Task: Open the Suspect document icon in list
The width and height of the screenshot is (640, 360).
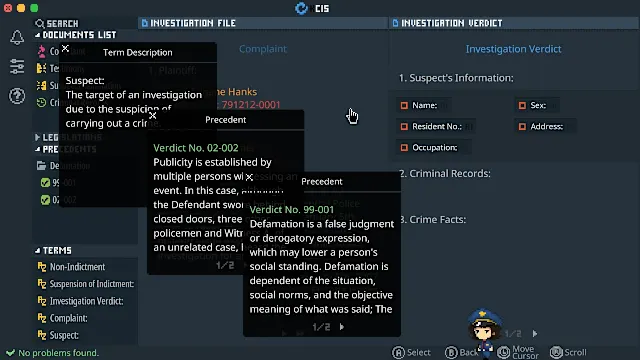Action: click(x=41, y=85)
